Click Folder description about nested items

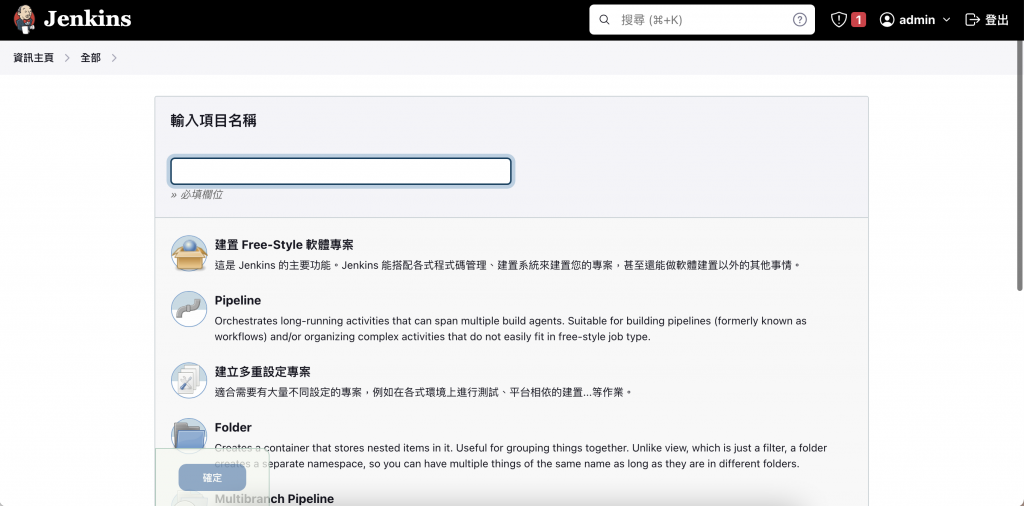pos(521,456)
